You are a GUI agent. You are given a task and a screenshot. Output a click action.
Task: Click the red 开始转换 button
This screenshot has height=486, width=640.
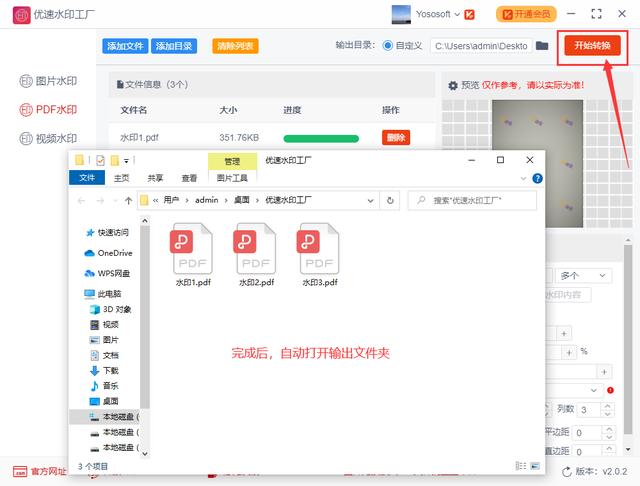pos(592,45)
